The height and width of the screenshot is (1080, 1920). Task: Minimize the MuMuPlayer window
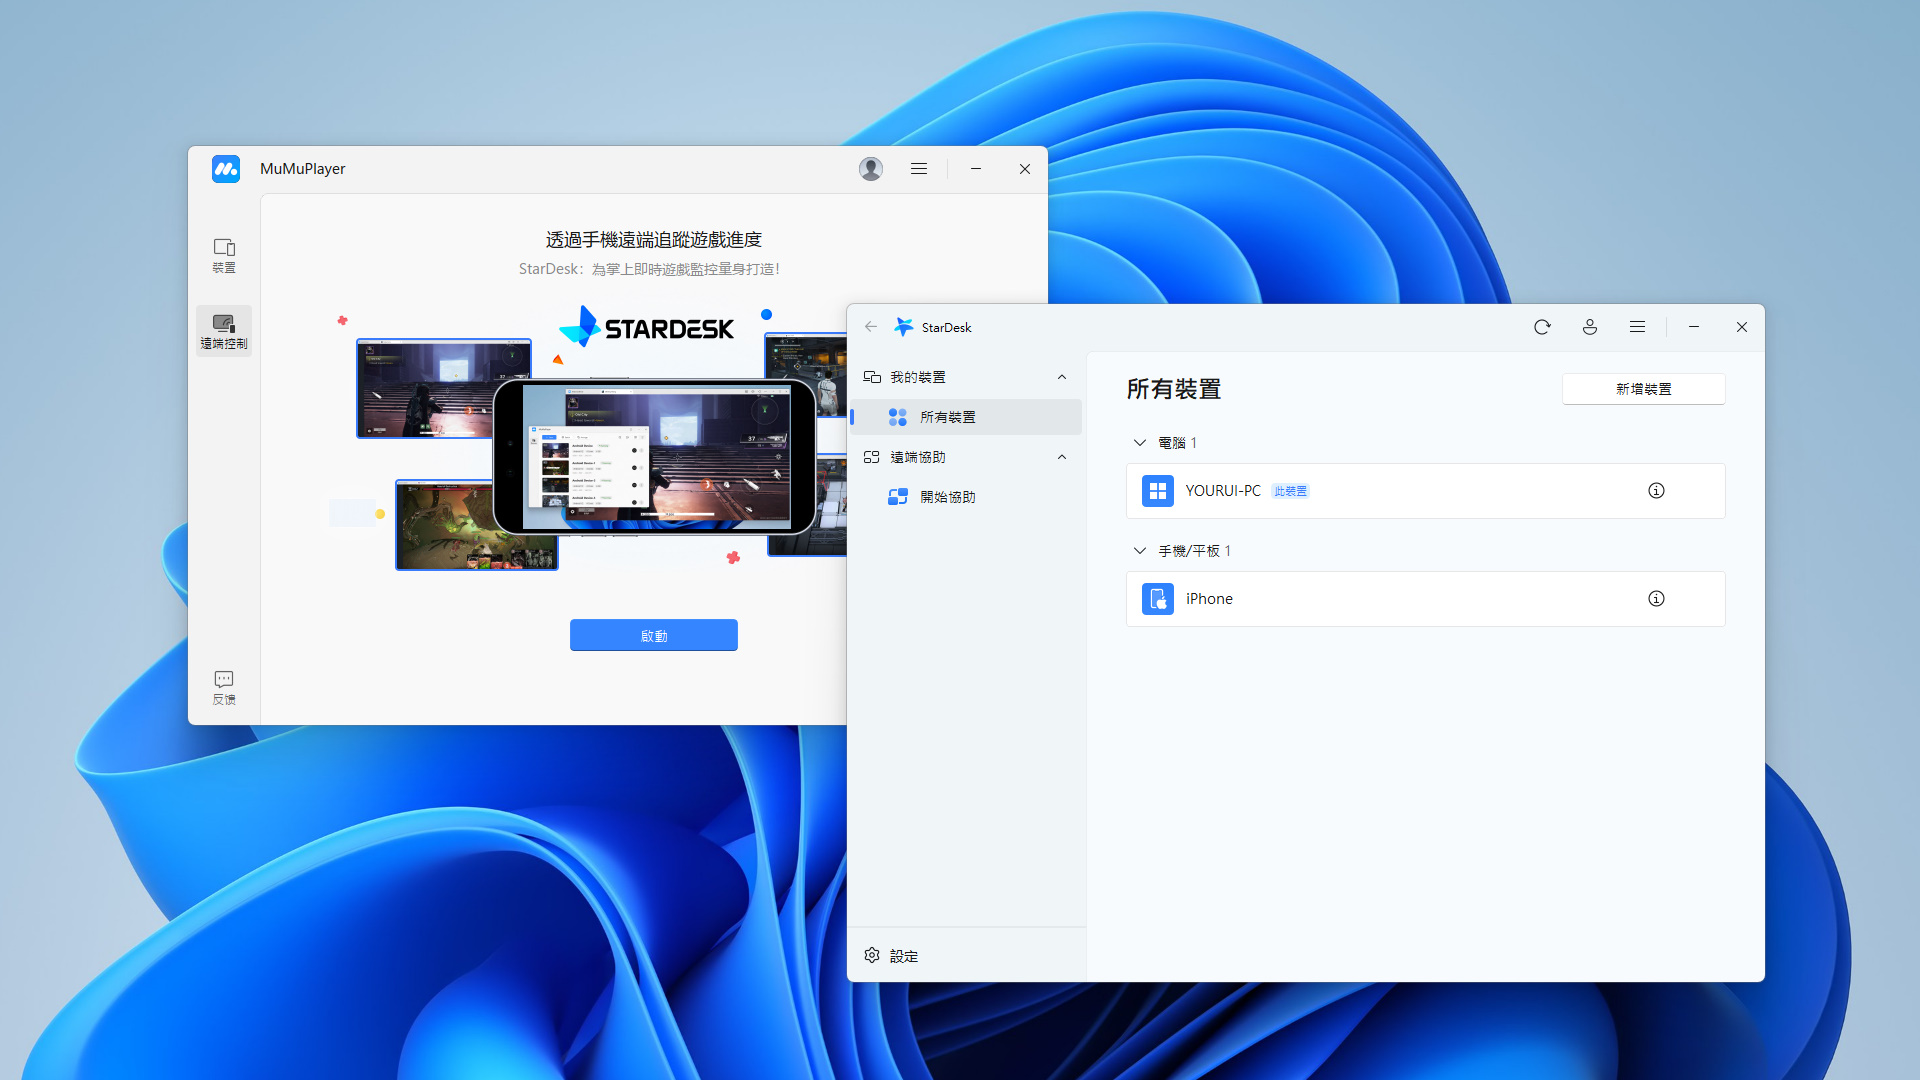pos(976,169)
